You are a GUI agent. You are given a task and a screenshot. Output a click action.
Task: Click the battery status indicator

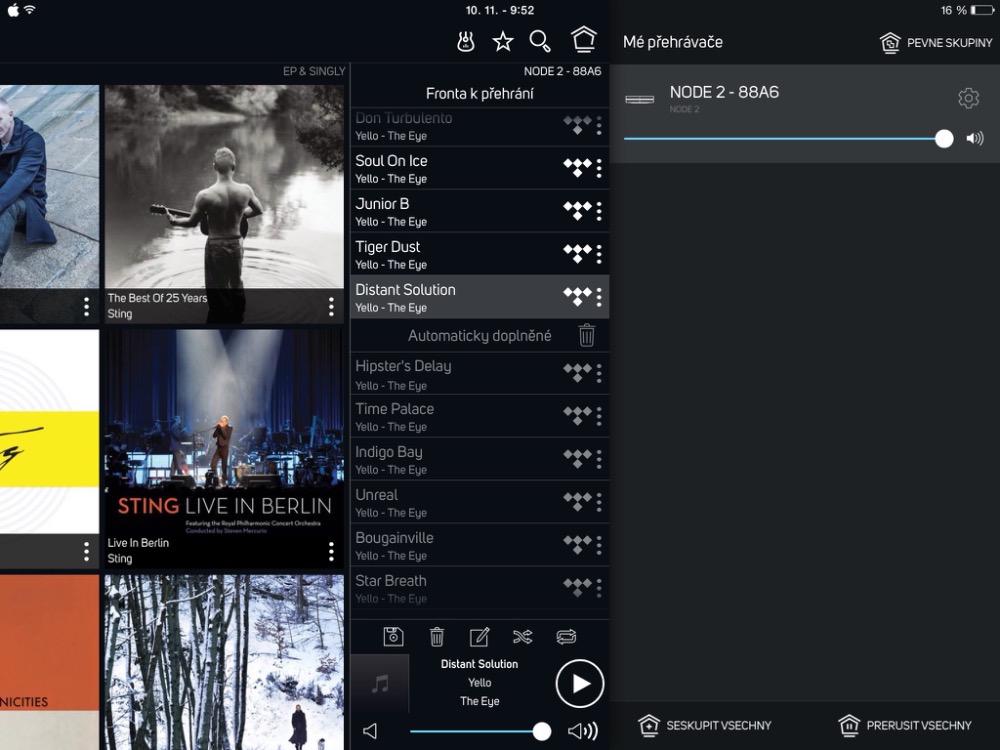click(982, 10)
